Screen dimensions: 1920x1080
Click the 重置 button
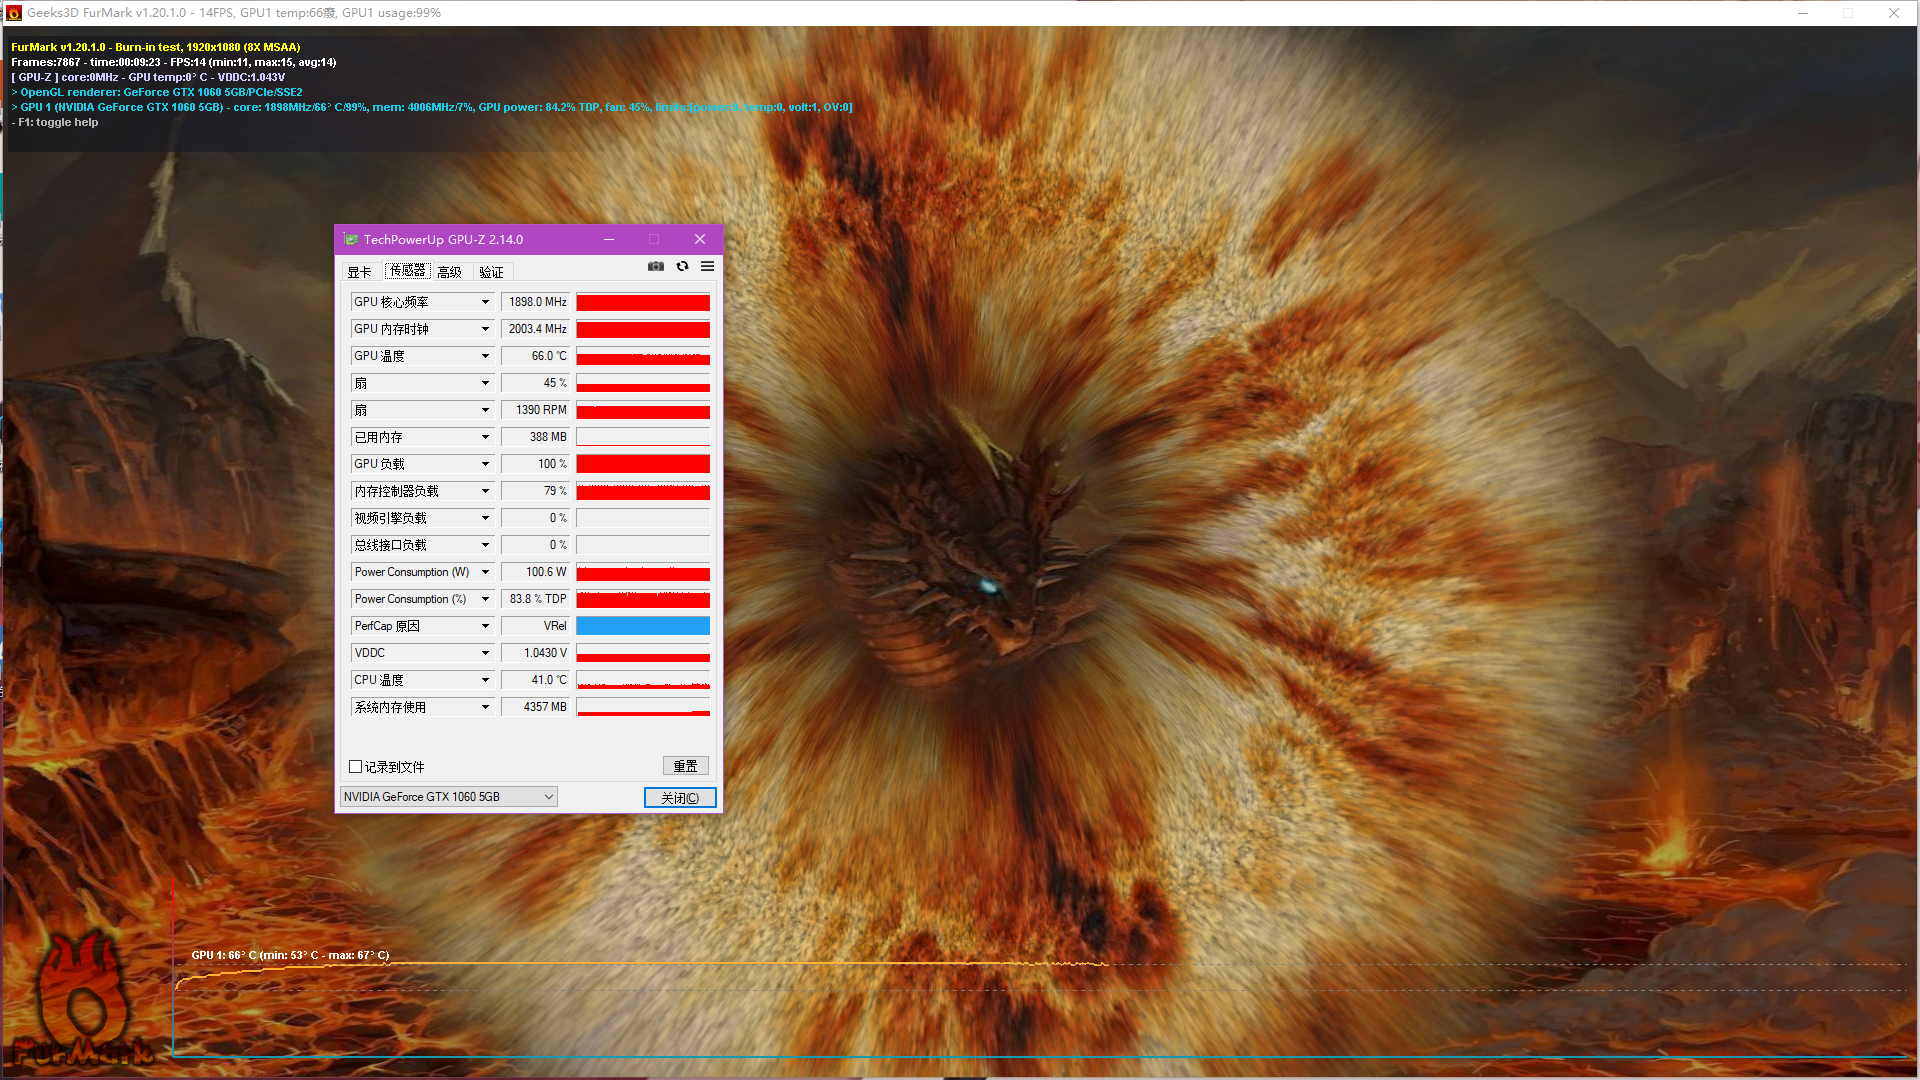(686, 766)
